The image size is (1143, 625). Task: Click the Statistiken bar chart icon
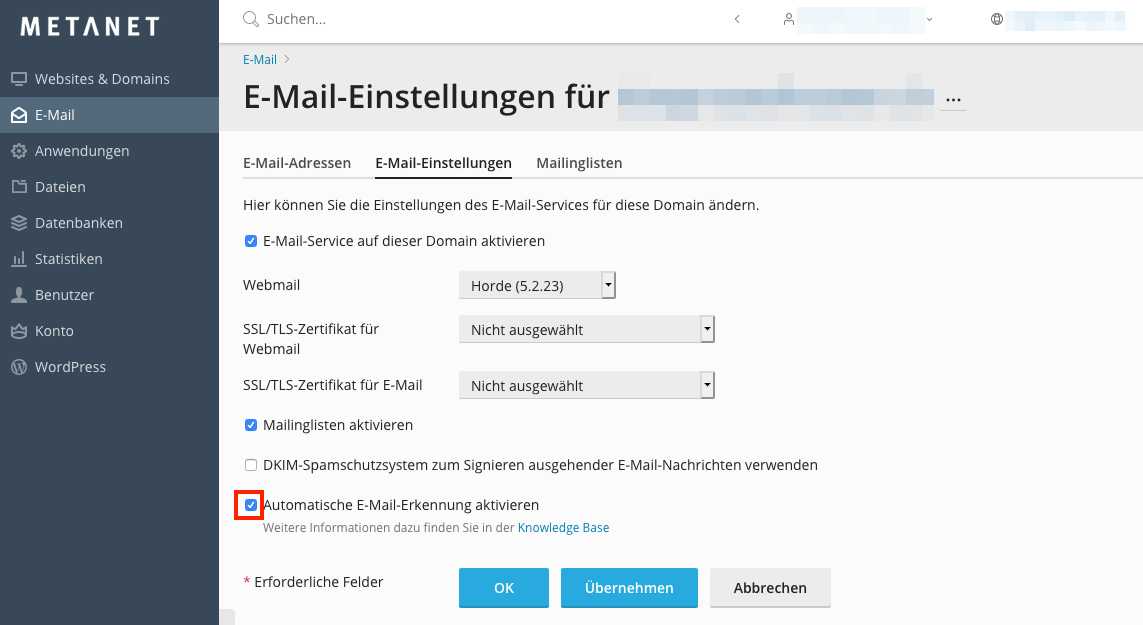(x=18, y=259)
